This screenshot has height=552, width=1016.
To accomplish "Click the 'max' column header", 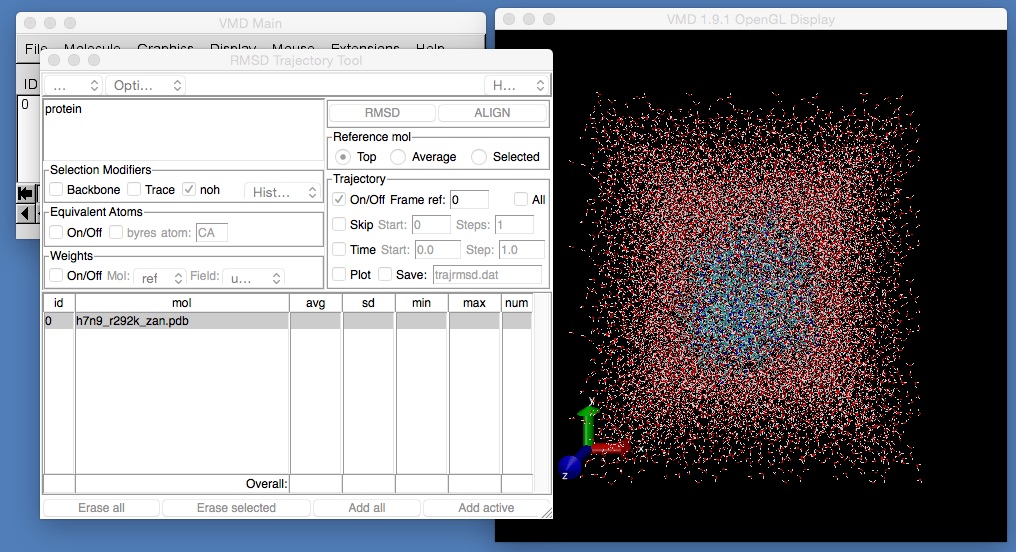I will pyautogui.click(x=474, y=303).
